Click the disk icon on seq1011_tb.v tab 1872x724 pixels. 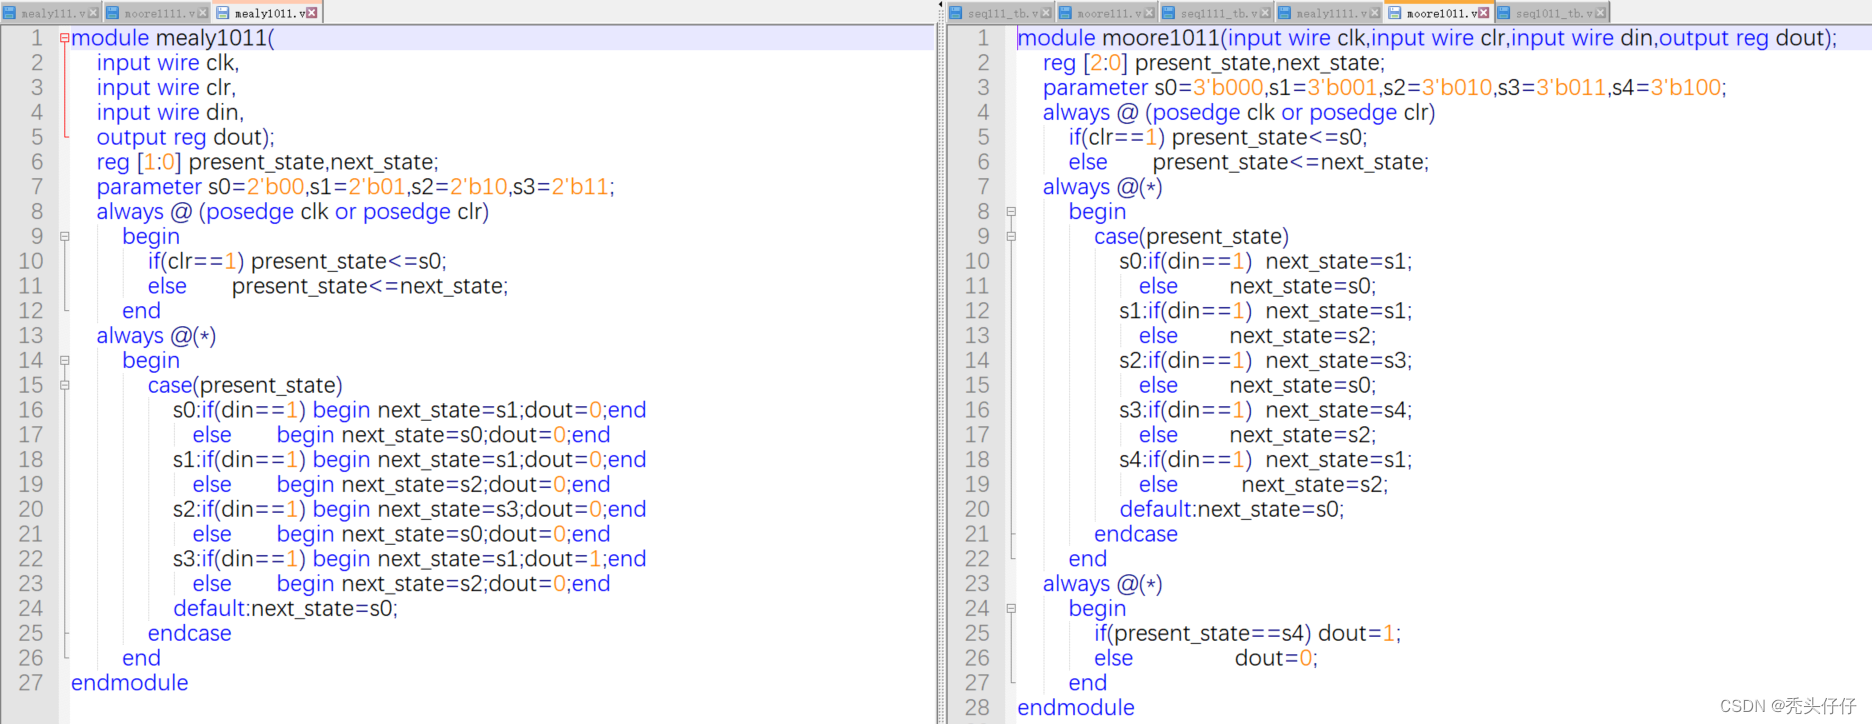coord(1503,13)
